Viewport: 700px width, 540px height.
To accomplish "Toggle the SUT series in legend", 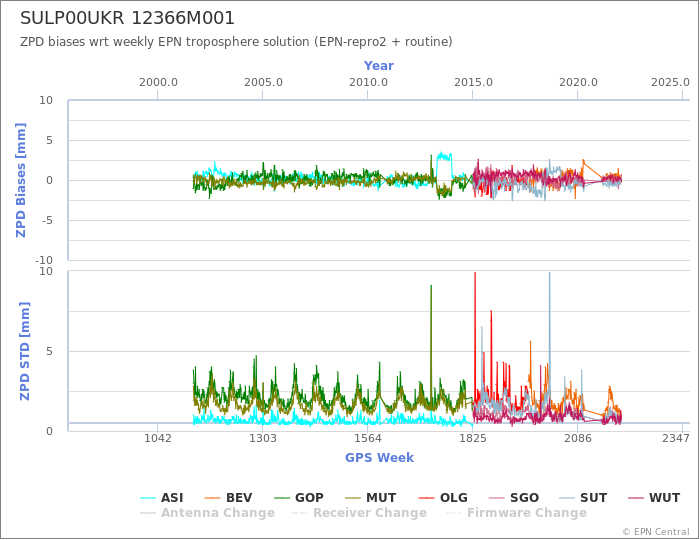I will [x=583, y=498].
